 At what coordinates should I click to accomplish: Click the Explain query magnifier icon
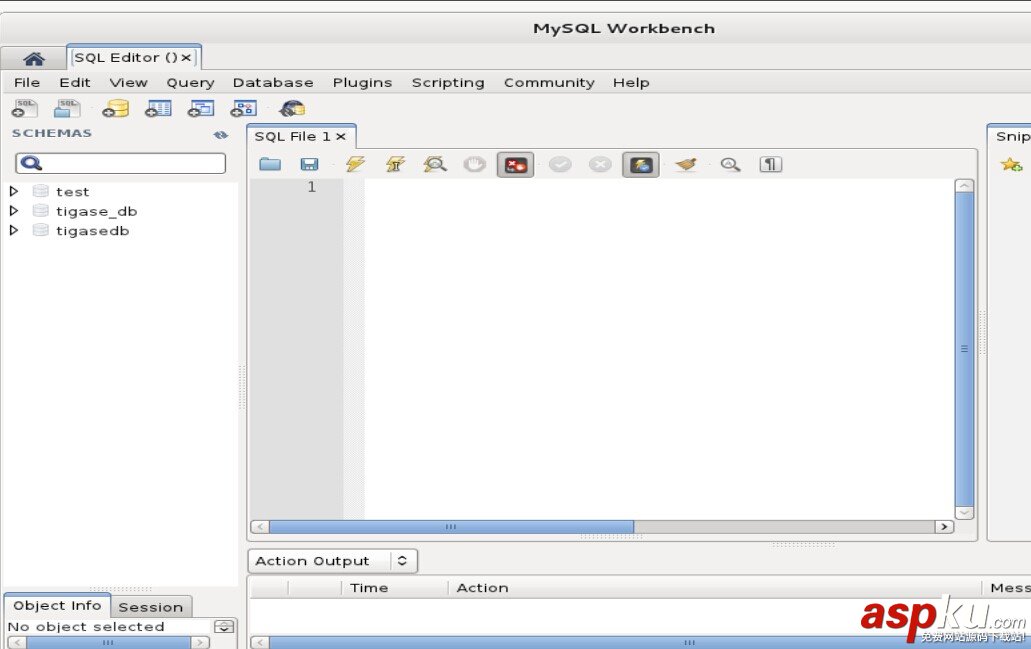pos(434,164)
